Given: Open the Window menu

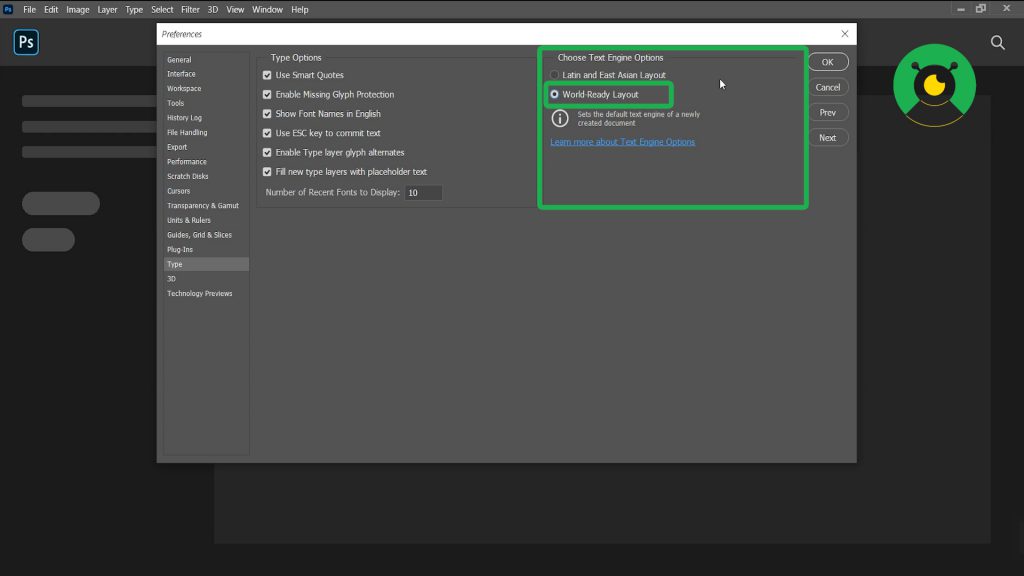Looking at the screenshot, I should point(267,9).
